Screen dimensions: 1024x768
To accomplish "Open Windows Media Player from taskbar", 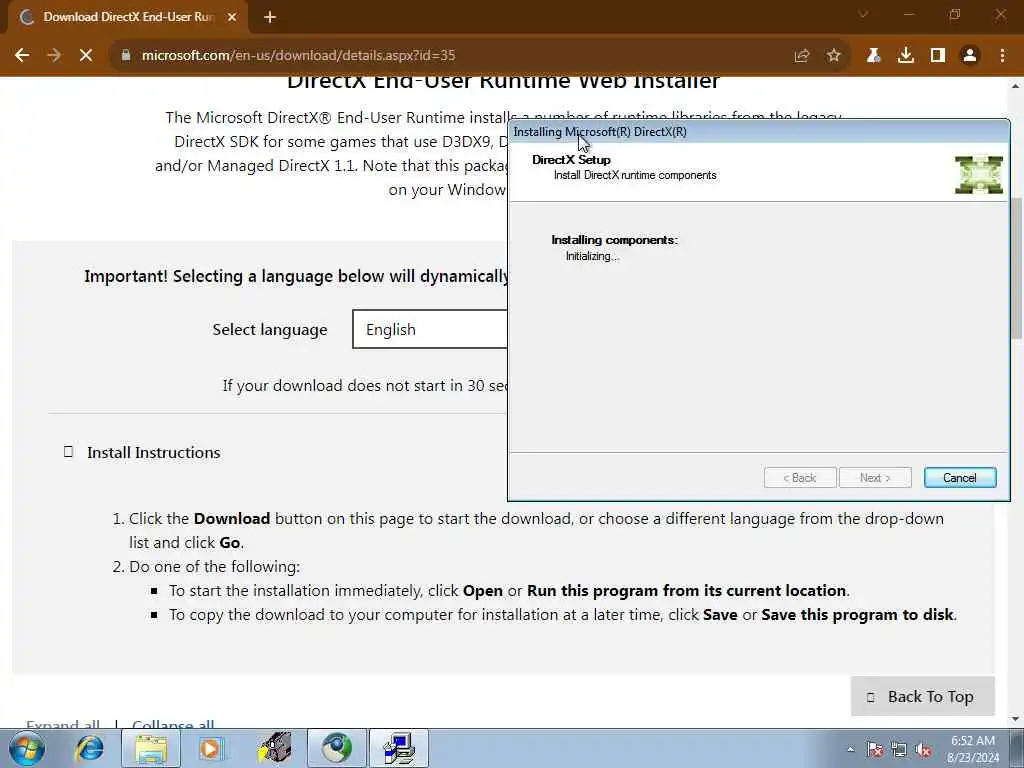I will pyautogui.click(x=212, y=748).
